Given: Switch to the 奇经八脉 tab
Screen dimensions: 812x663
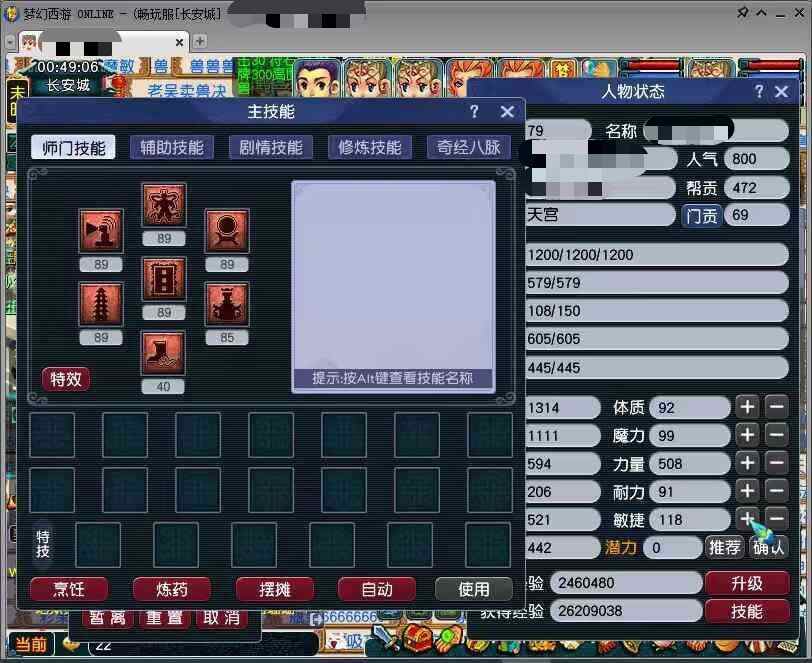Looking at the screenshot, I should [x=469, y=148].
